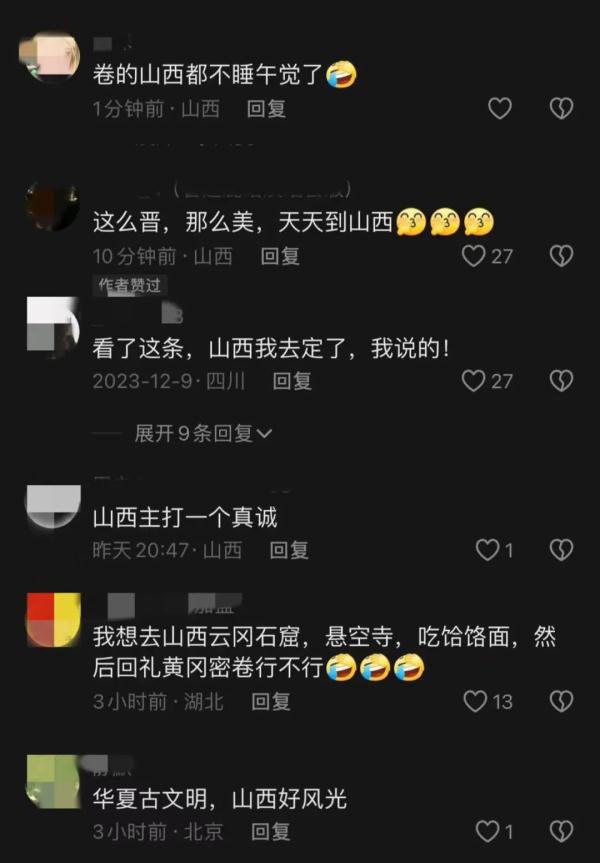Screen dimensions: 600x863
Task: Like the comment 华夏古文明，山西好风光
Action: coord(494,831)
